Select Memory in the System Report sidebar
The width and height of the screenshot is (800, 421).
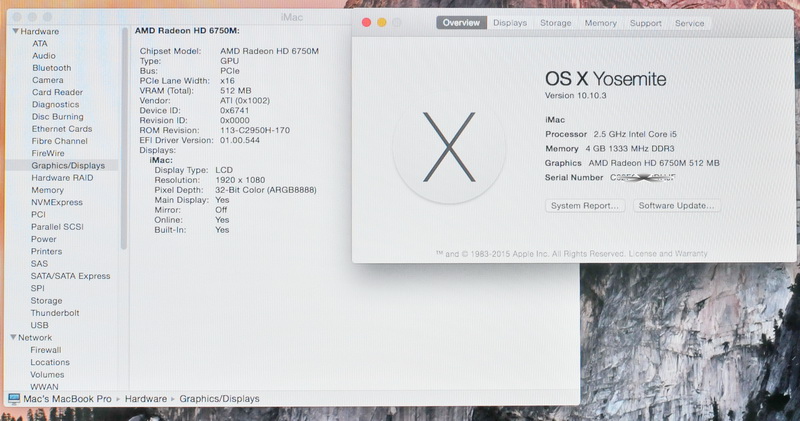(47, 190)
